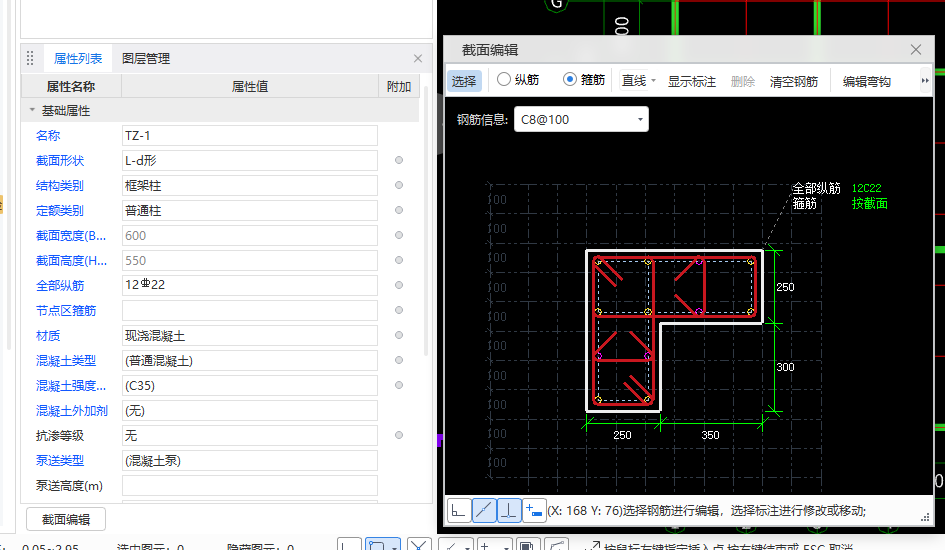Click the 材质 value 现浇混凝土
Screen dimensions: 945x550
point(250,335)
